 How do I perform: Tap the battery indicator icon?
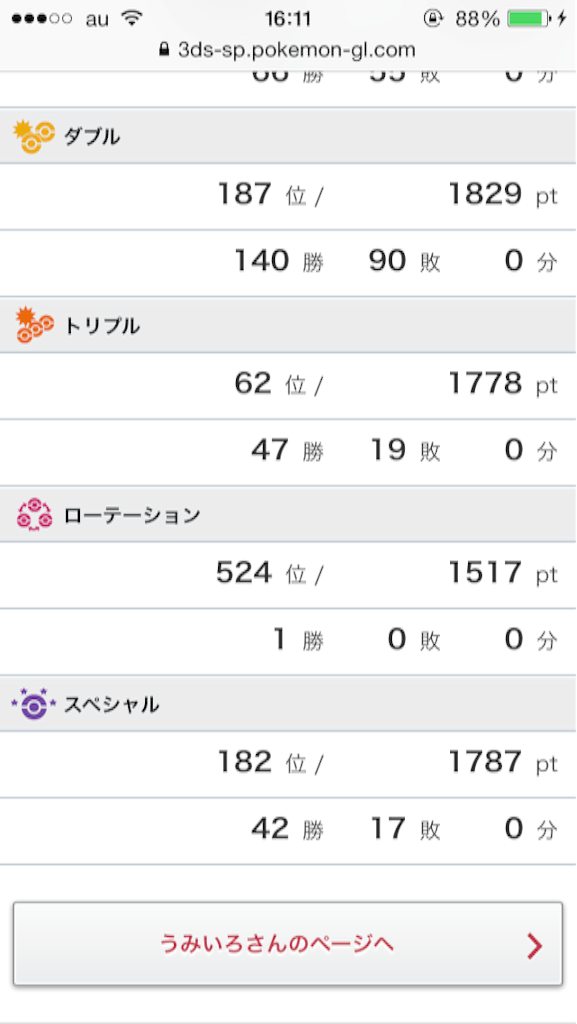point(529,19)
